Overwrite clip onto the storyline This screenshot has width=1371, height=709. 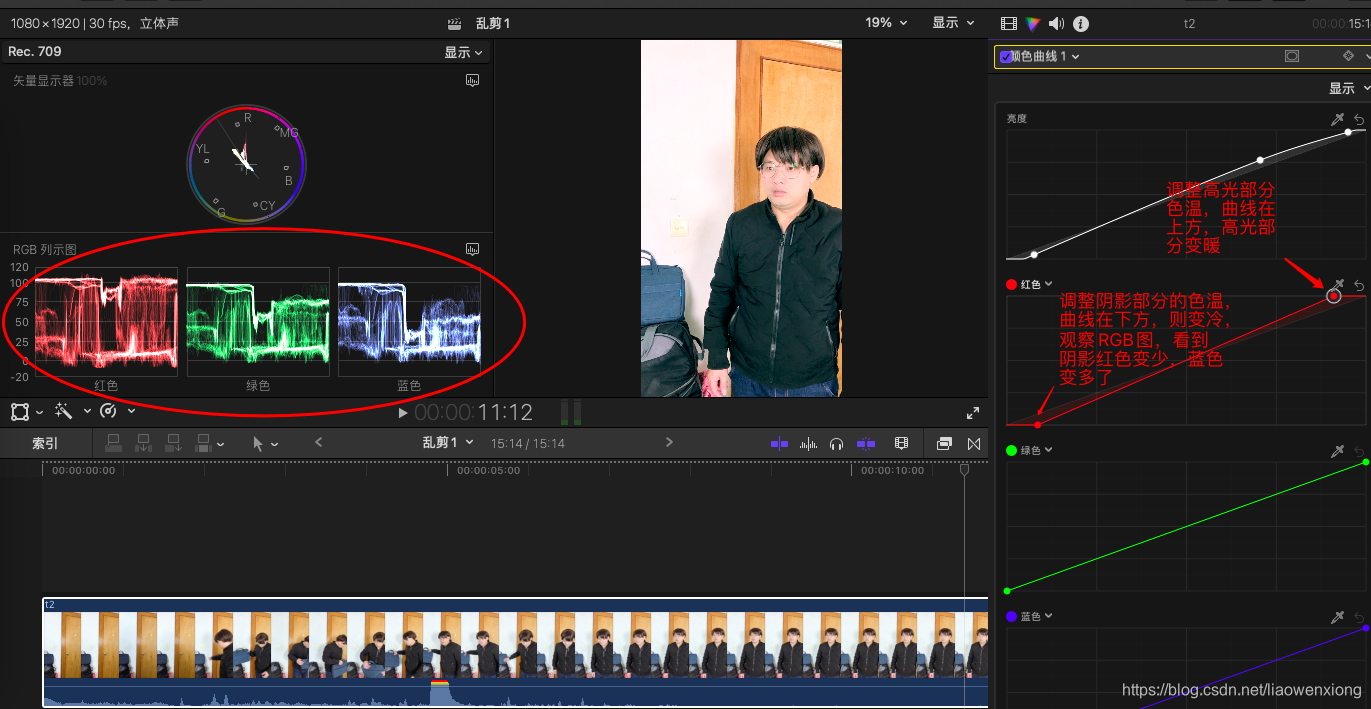click(x=203, y=443)
